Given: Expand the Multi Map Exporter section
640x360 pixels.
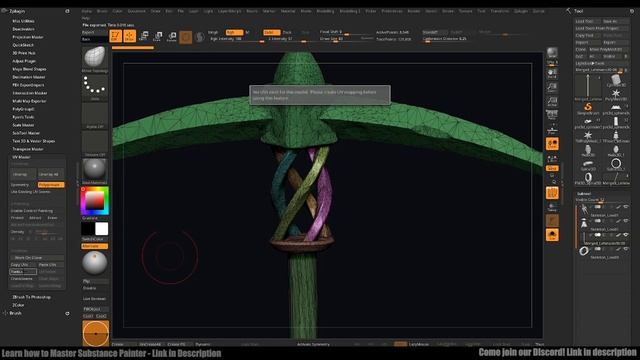Looking at the screenshot, I should [29, 101].
